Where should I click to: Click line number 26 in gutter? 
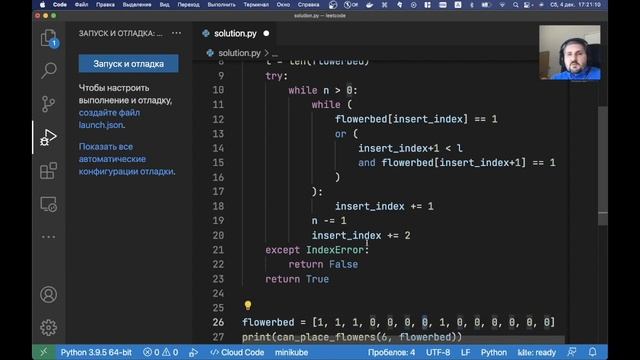(218, 322)
